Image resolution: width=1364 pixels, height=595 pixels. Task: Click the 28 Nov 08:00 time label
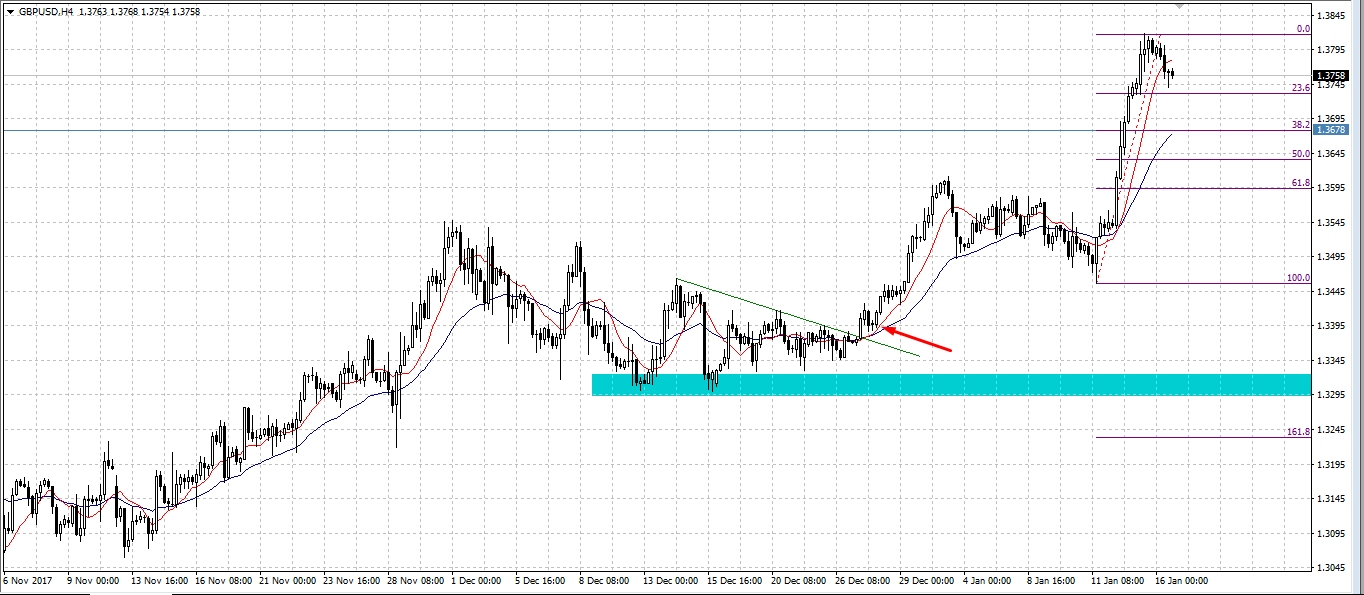point(415,580)
